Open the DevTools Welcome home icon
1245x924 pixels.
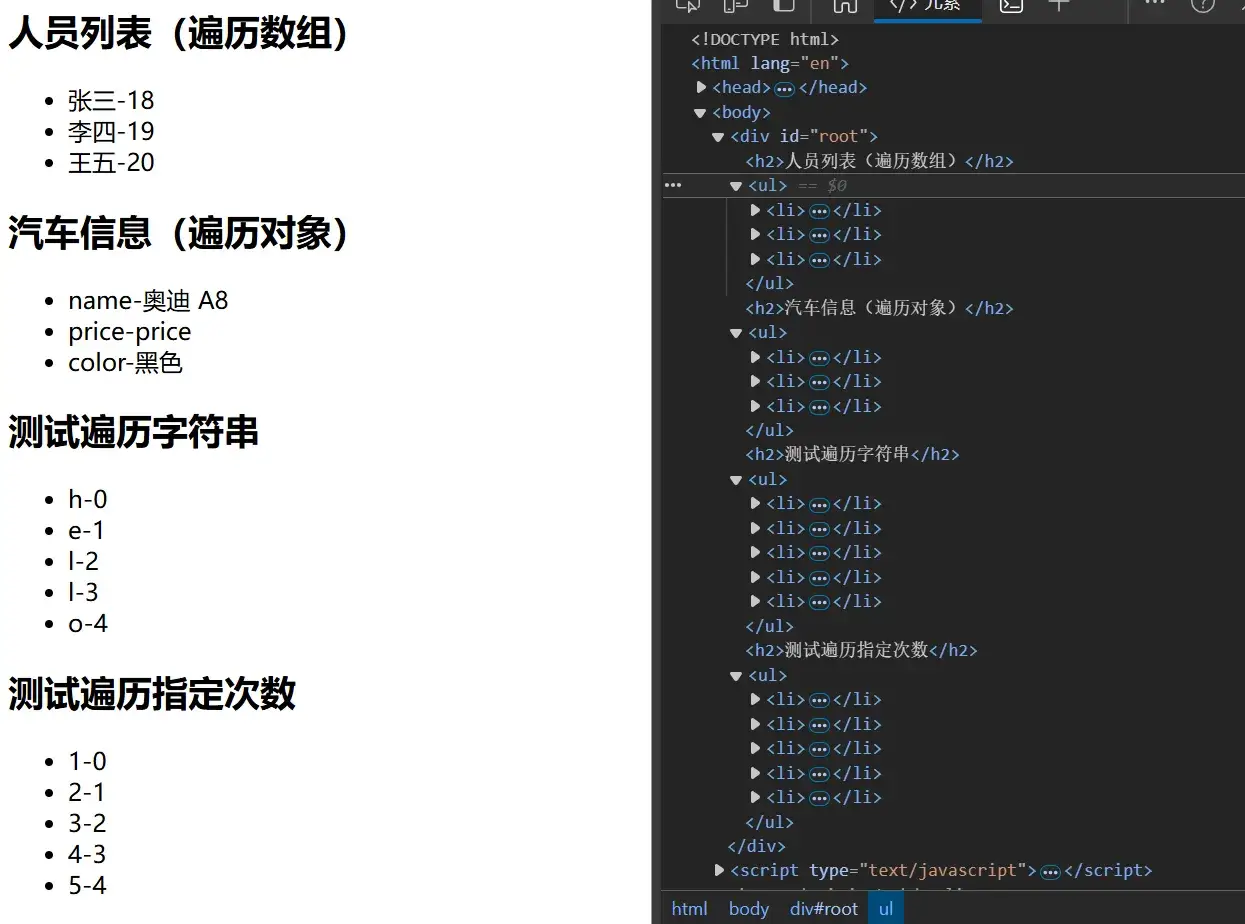[x=845, y=5]
